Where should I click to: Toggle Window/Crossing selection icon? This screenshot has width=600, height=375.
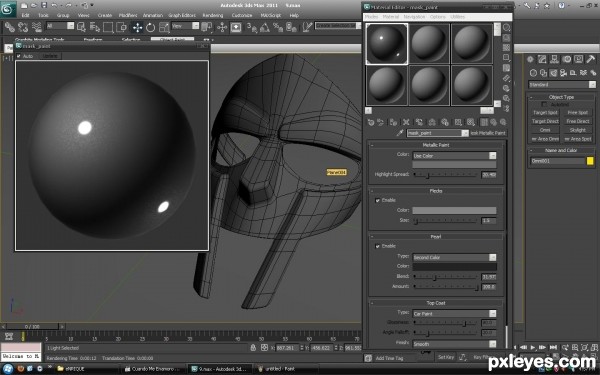[121, 27]
